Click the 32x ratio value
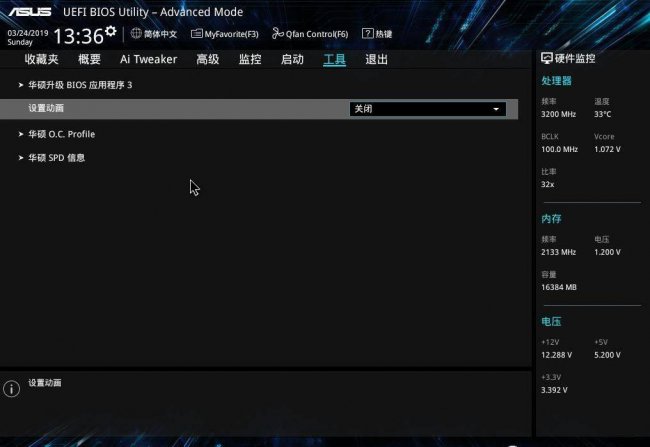This screenshot has height=447, width=650. click(x=548, y=185)
